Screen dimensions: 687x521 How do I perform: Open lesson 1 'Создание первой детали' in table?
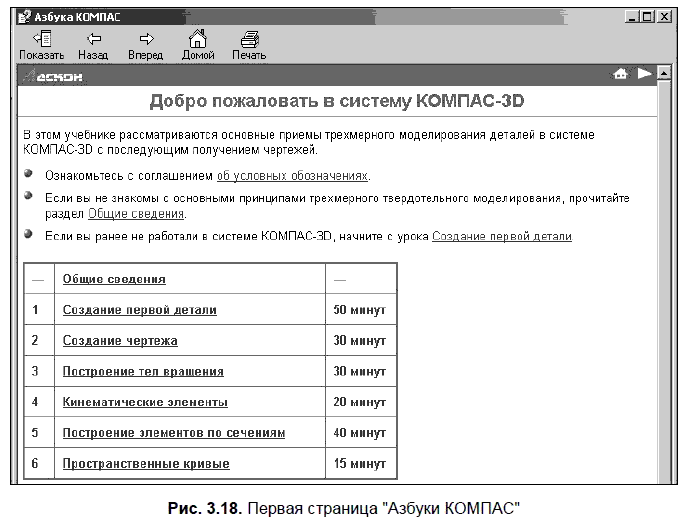(x=140, y=310)
